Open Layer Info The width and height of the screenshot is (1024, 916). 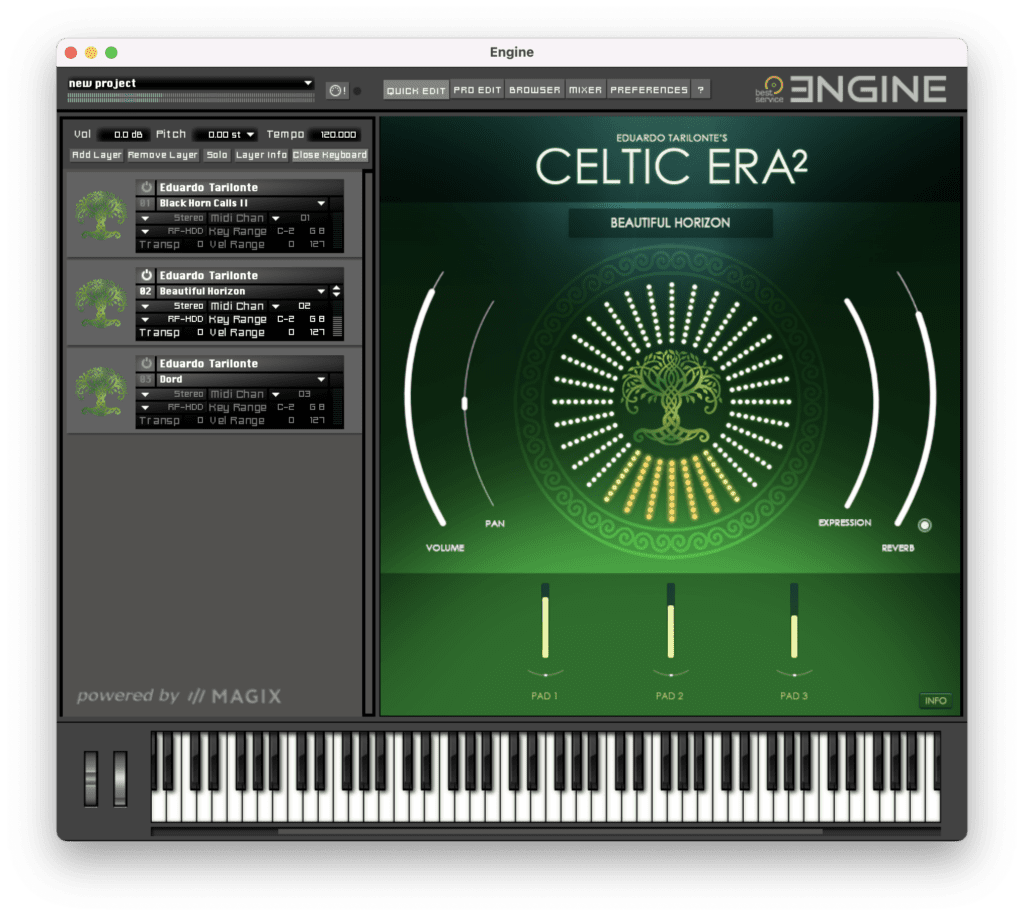tap(261, 155)
